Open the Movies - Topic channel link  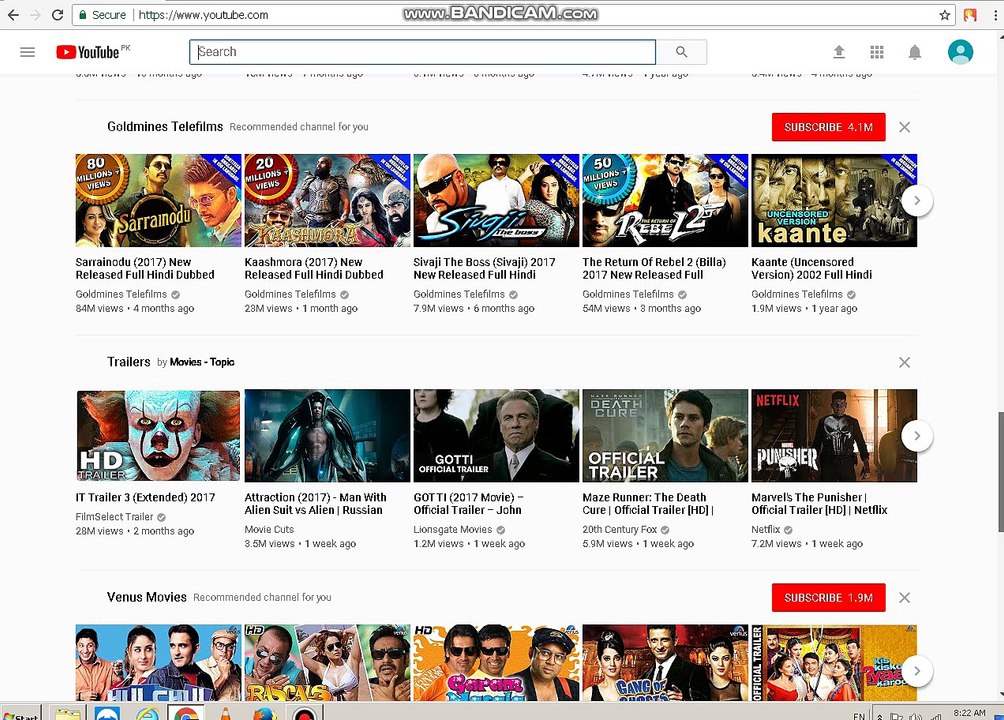click(202, 362)
